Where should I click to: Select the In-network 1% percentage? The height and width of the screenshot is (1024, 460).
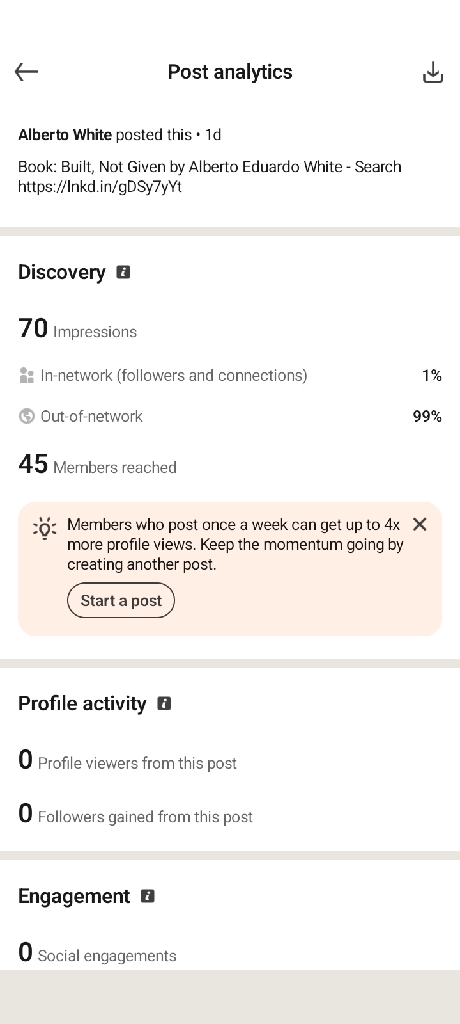tap(432, 376)
